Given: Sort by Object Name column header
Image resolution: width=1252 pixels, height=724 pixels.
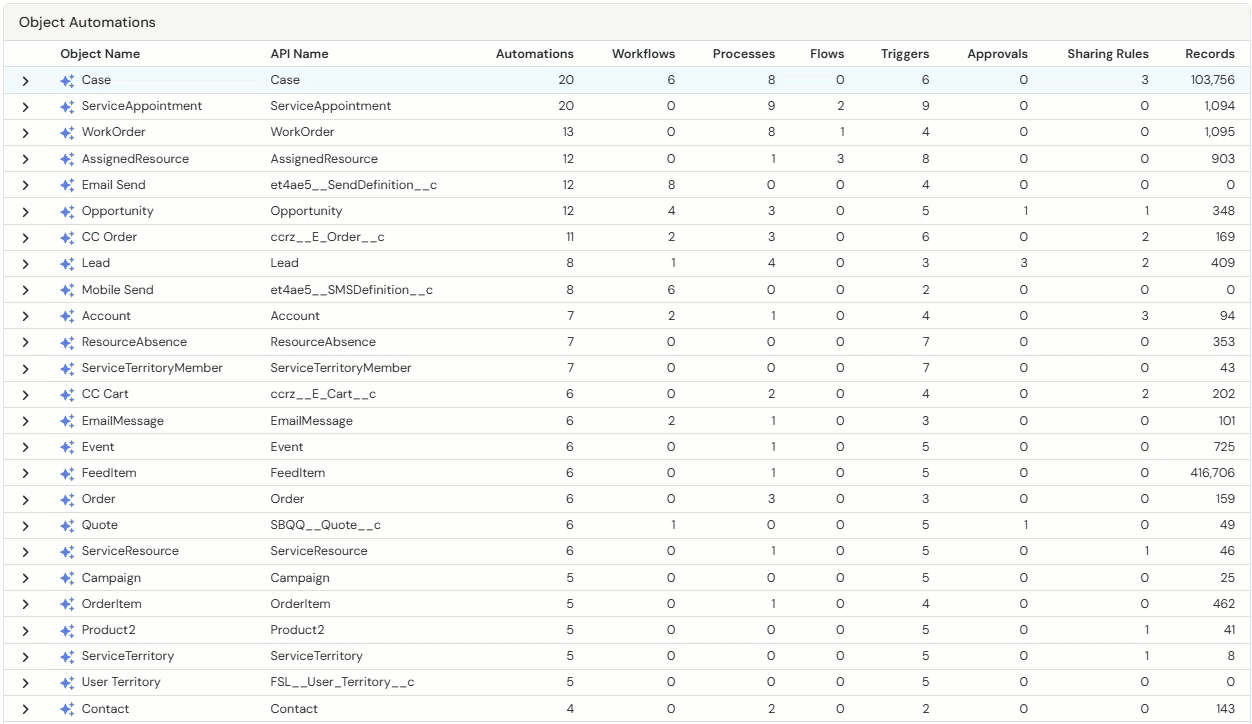Looking at the screenshot, I should (x=100, y=54).
